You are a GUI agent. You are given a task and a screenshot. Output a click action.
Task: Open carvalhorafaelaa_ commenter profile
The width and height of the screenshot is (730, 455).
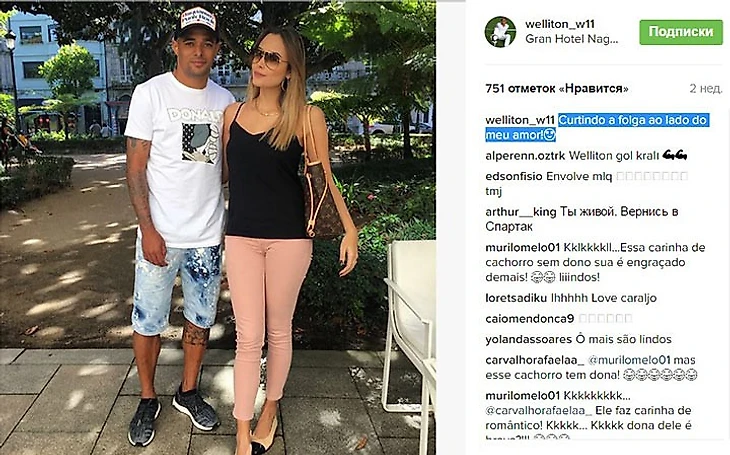(534, 360)
